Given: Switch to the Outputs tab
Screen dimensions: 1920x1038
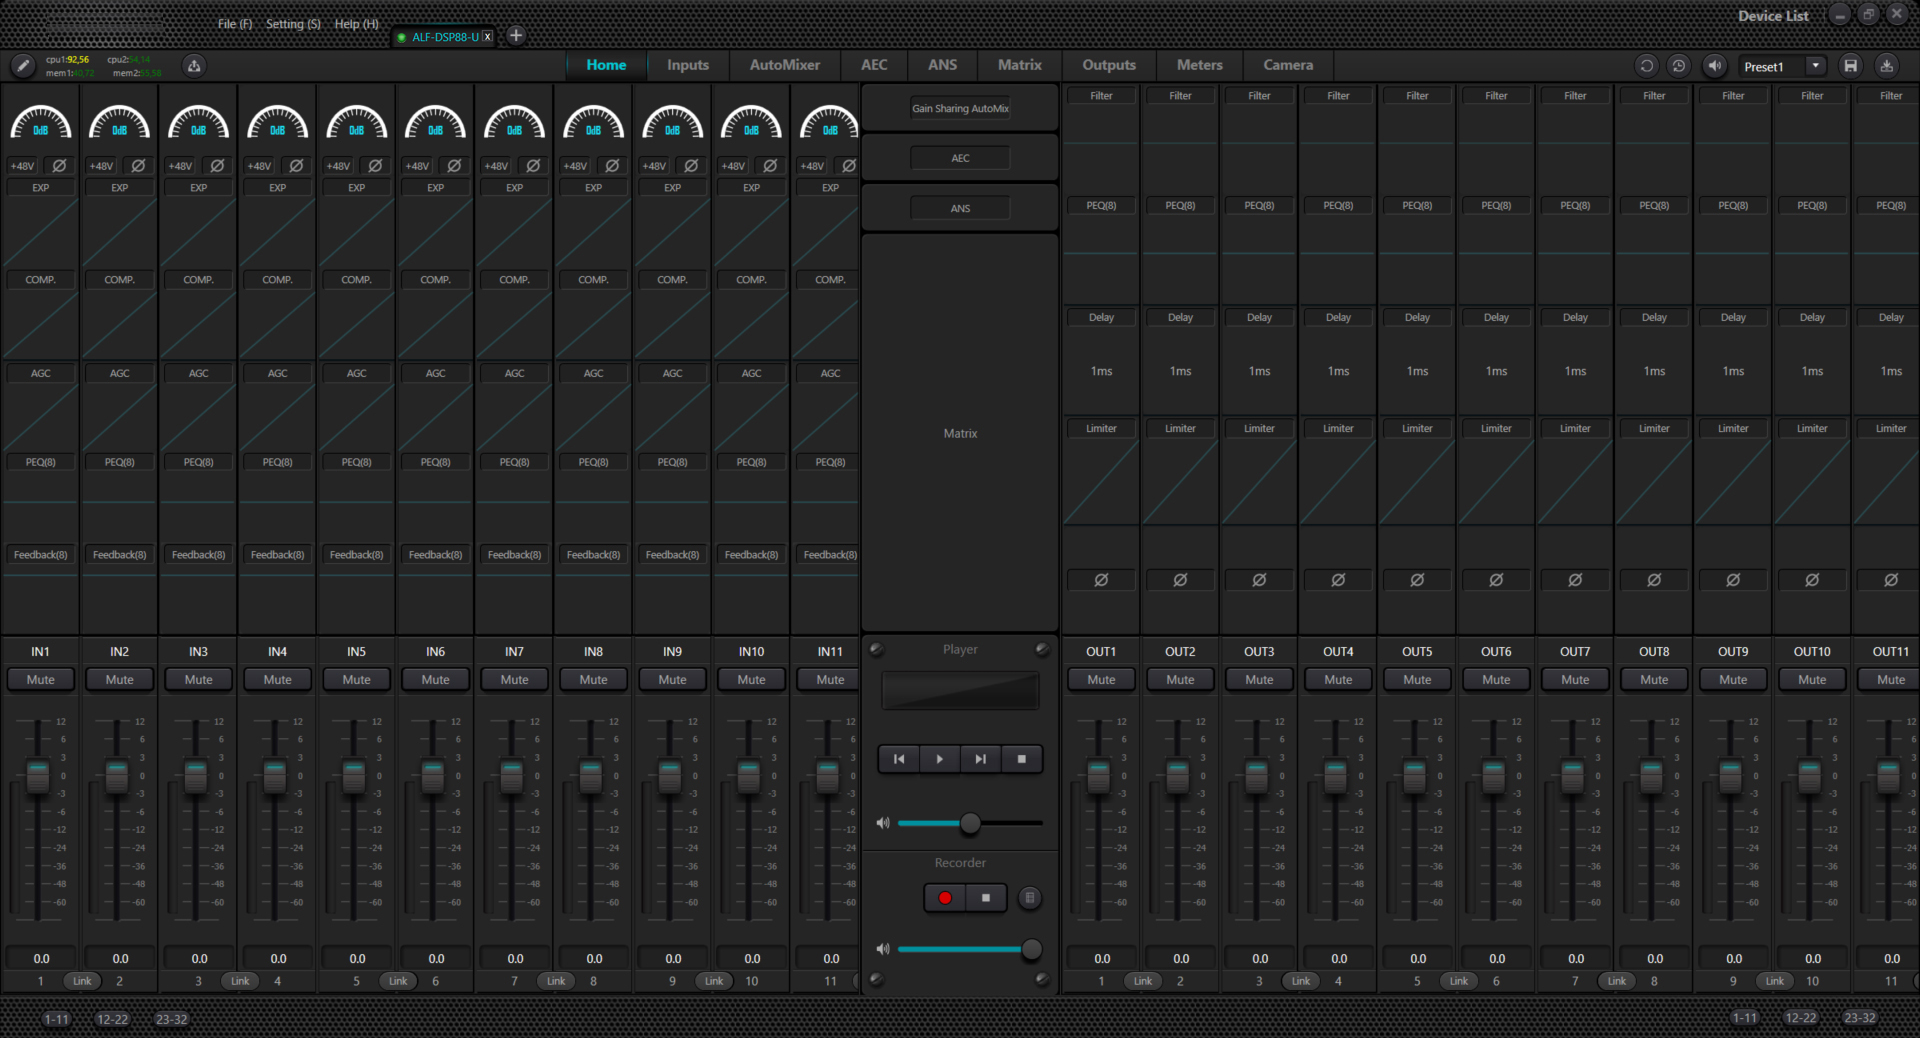Looking at the screenshot, I should click(x=1109, y=65).
